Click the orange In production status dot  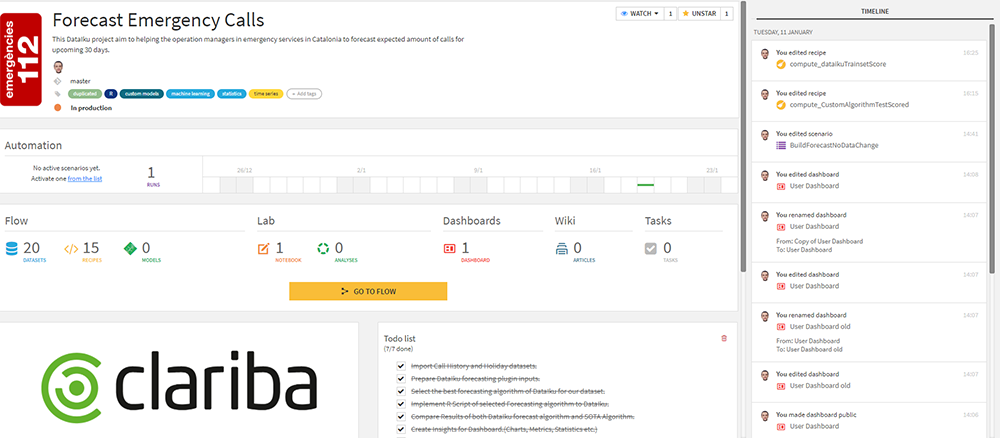pos(57,108)
